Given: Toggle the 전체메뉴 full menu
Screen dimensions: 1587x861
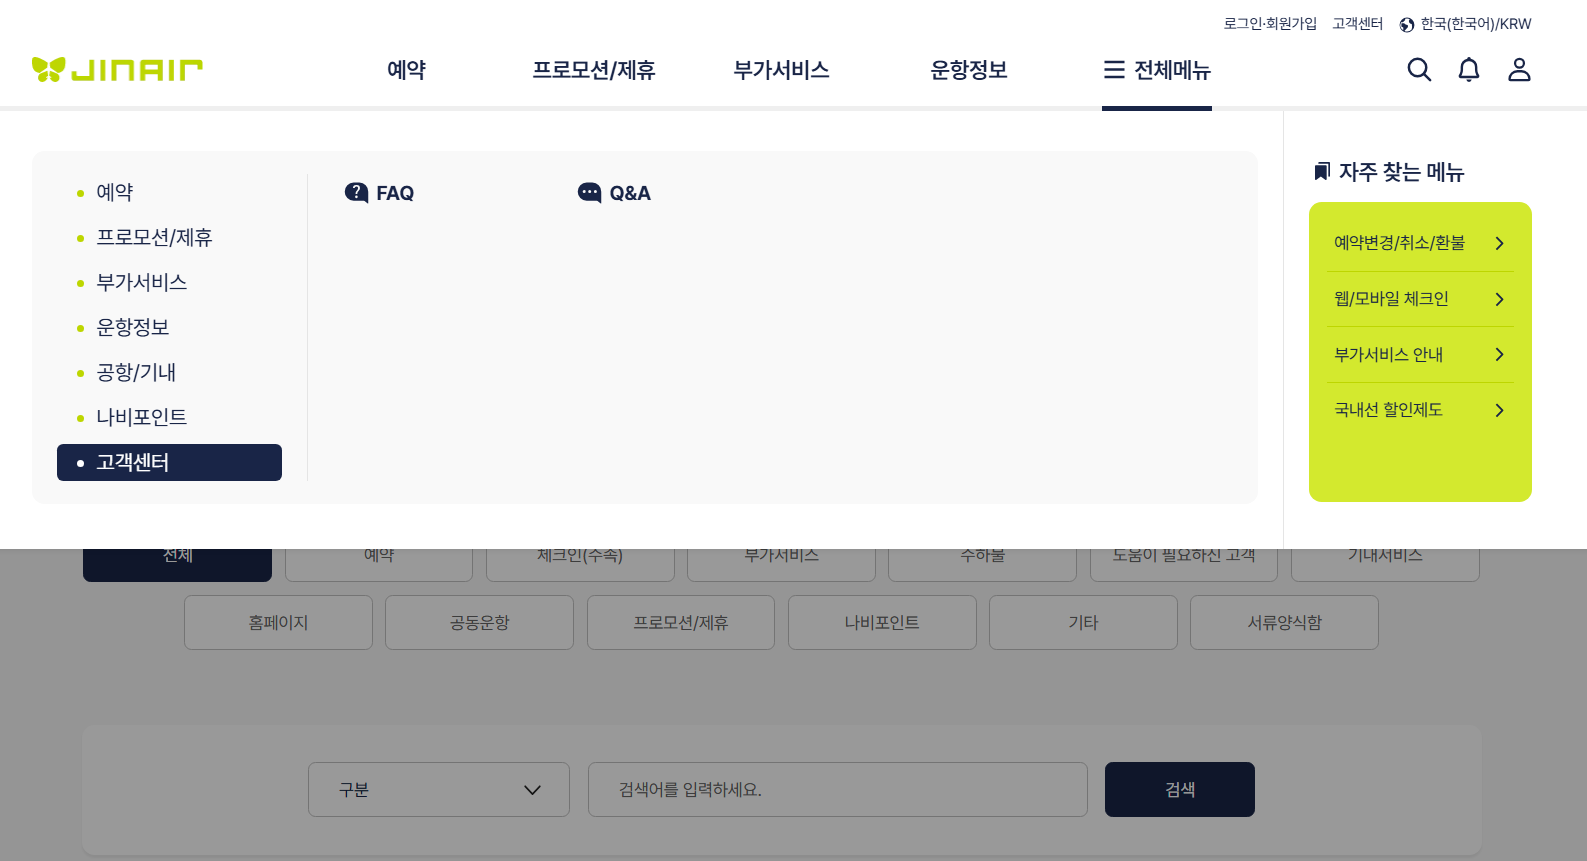Looking at the screenshot, I should [1157, 70].
